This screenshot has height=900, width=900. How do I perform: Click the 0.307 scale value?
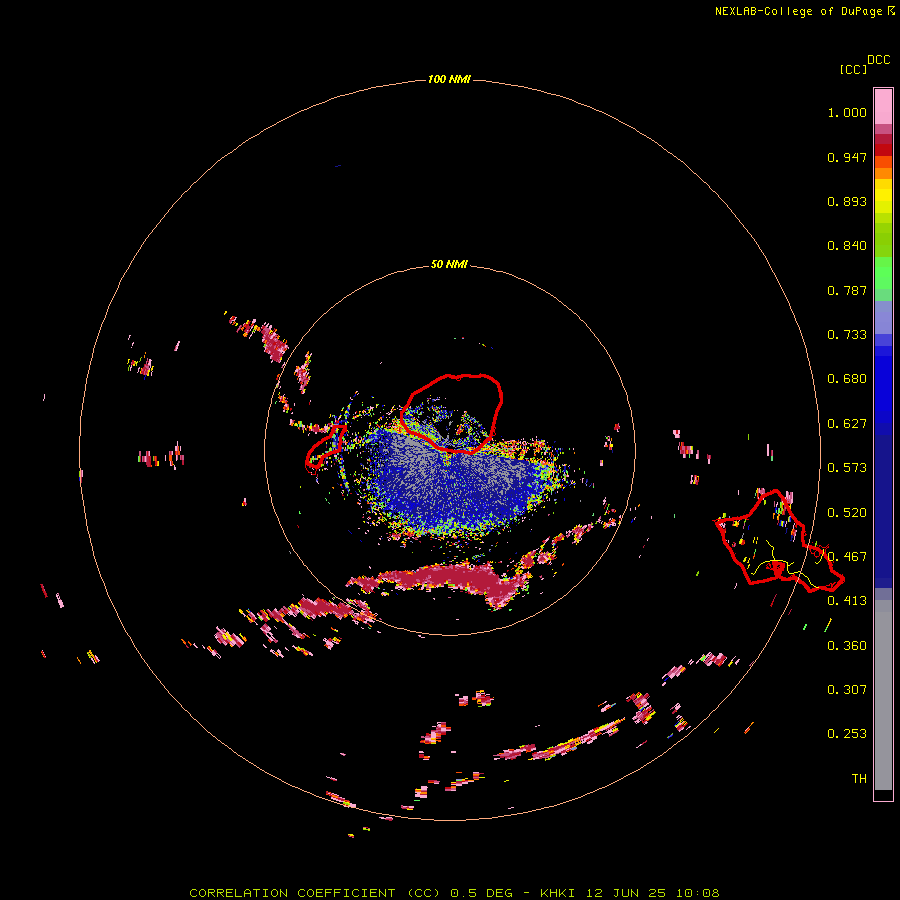pyautogui.click(x=847, y=690)
